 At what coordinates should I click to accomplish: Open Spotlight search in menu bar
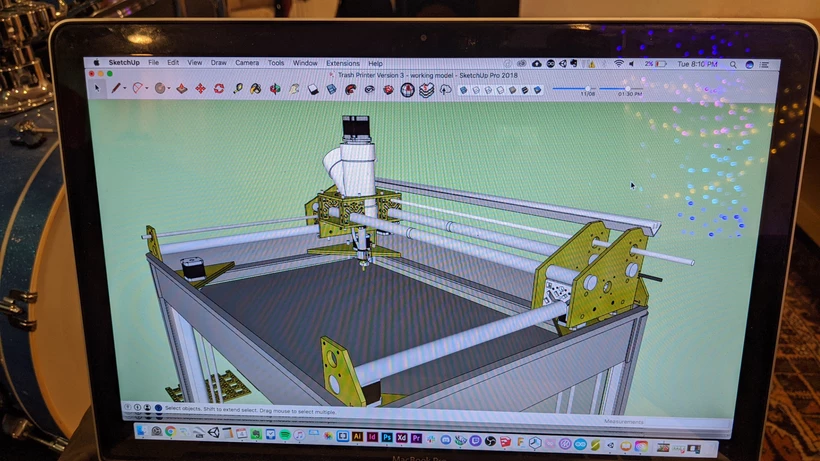(x=733, y=65)
